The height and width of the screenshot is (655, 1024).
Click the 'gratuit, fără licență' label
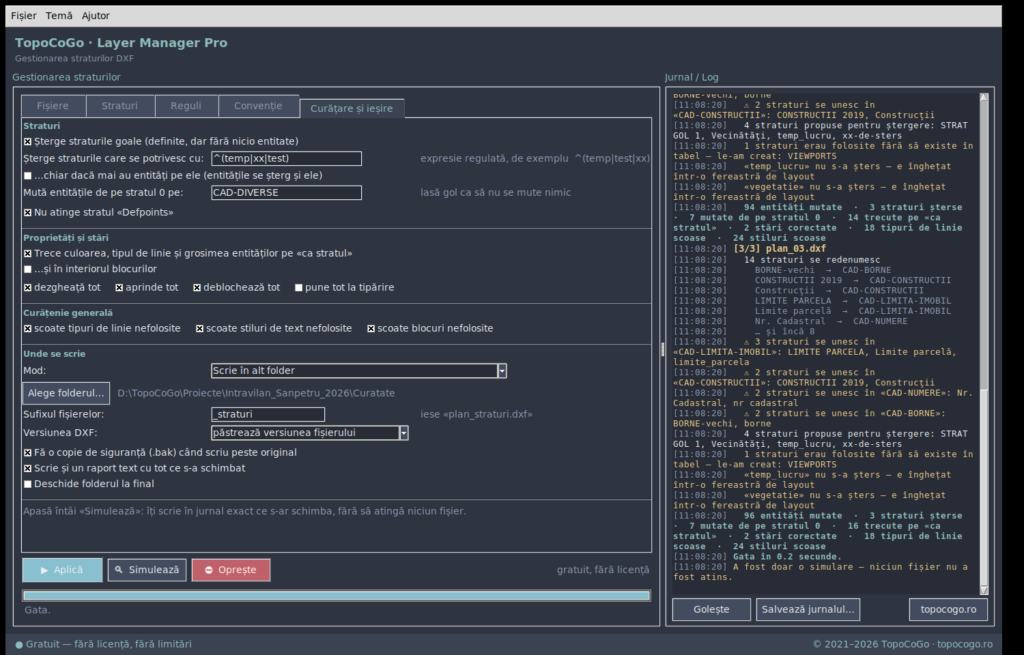603,570
